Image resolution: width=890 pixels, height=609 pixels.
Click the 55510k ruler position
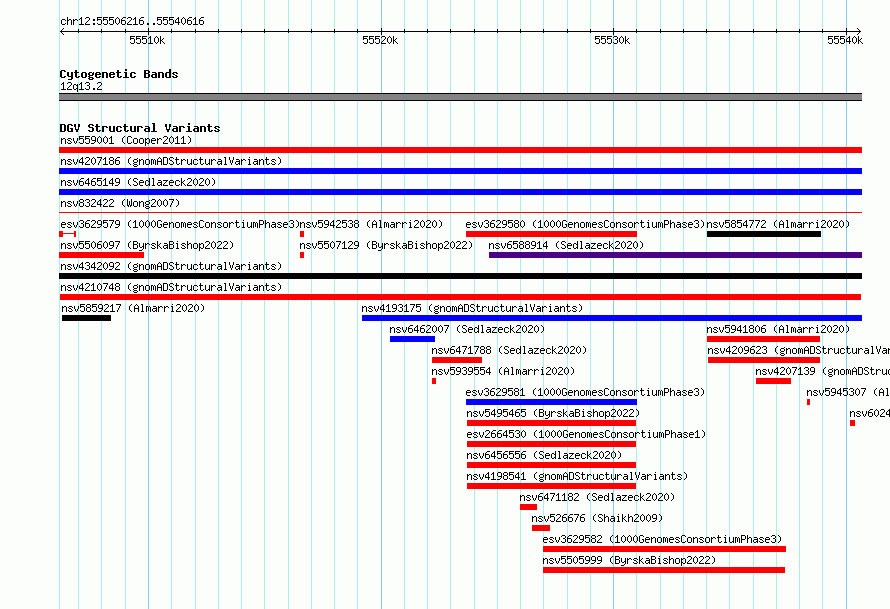coord(147,40)
